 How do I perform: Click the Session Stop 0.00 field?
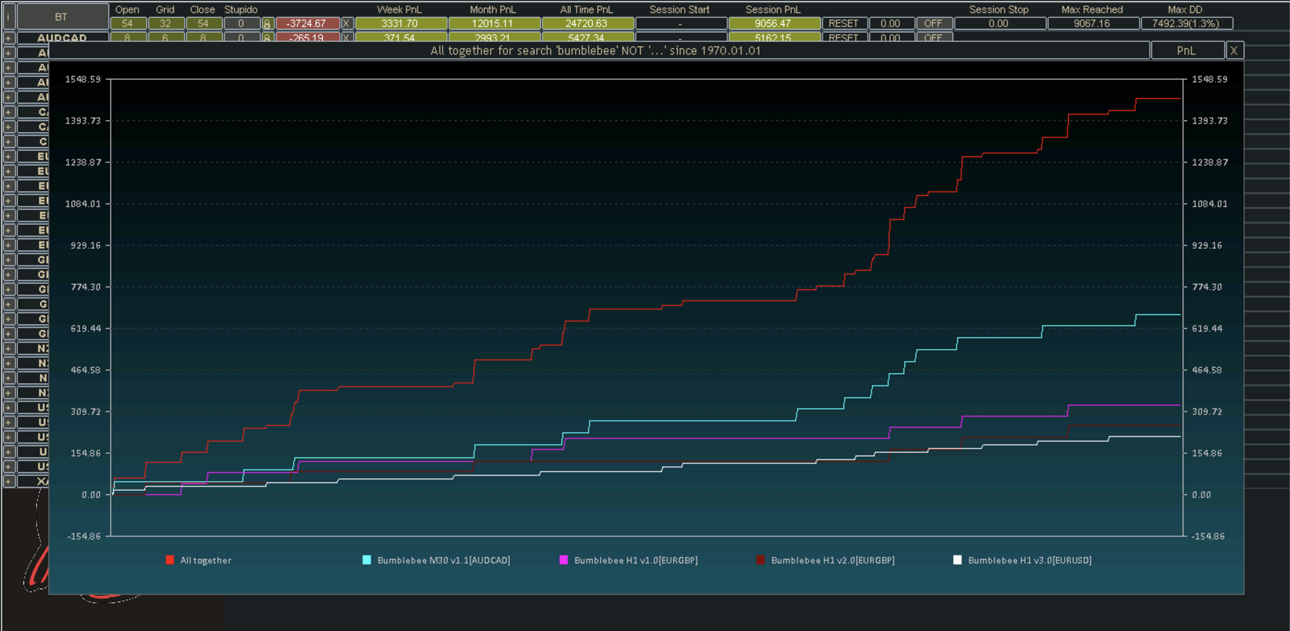(x=998, y=23)
